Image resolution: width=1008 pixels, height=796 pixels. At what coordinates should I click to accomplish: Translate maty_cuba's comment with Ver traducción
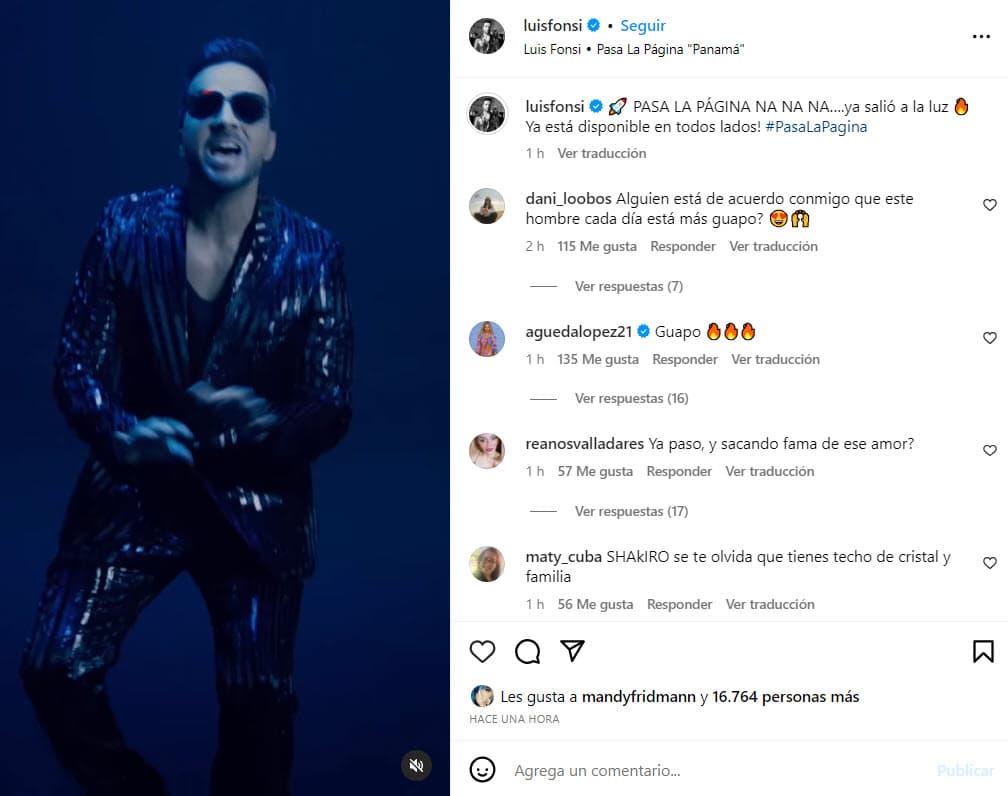(770, 604)
